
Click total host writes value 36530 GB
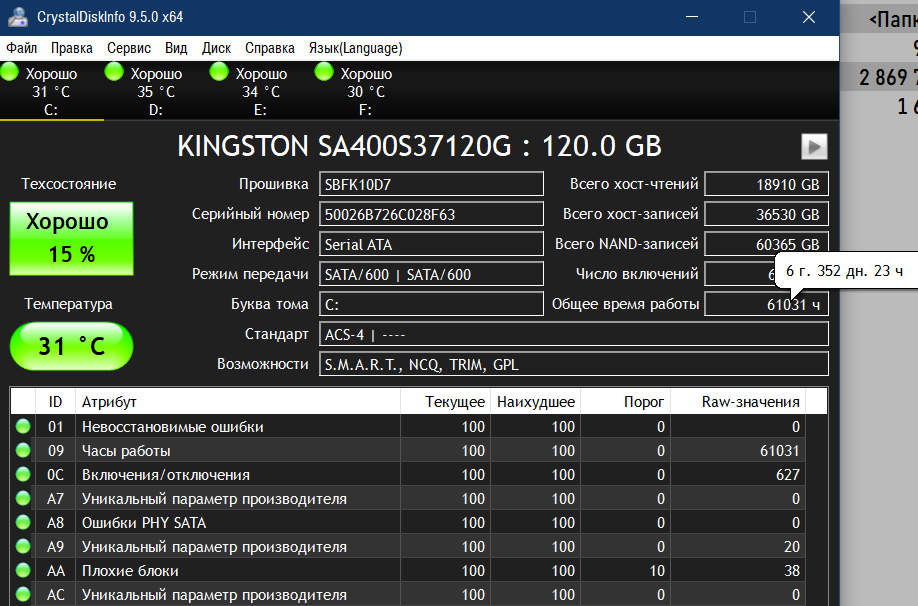(766, 214)
